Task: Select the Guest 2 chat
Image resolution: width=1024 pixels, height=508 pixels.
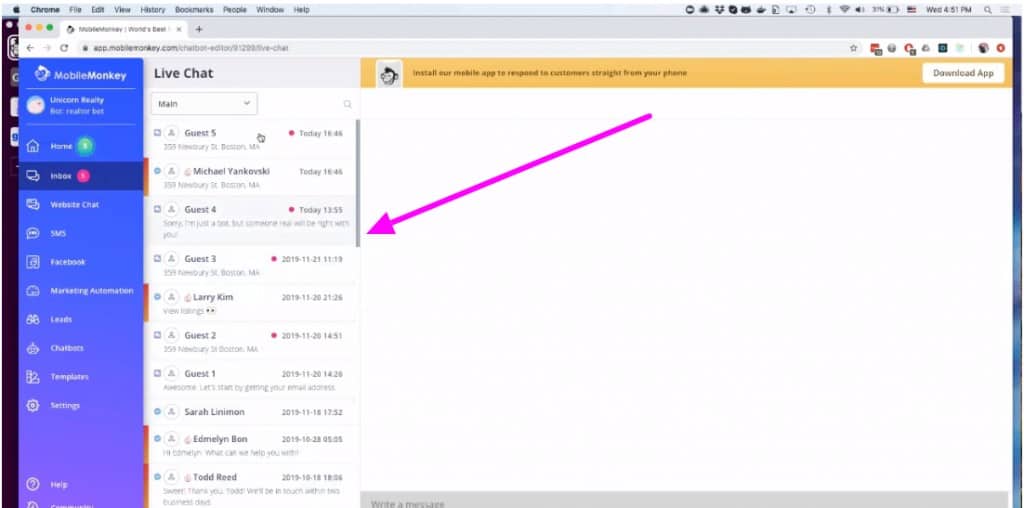Action: point(251,341)
